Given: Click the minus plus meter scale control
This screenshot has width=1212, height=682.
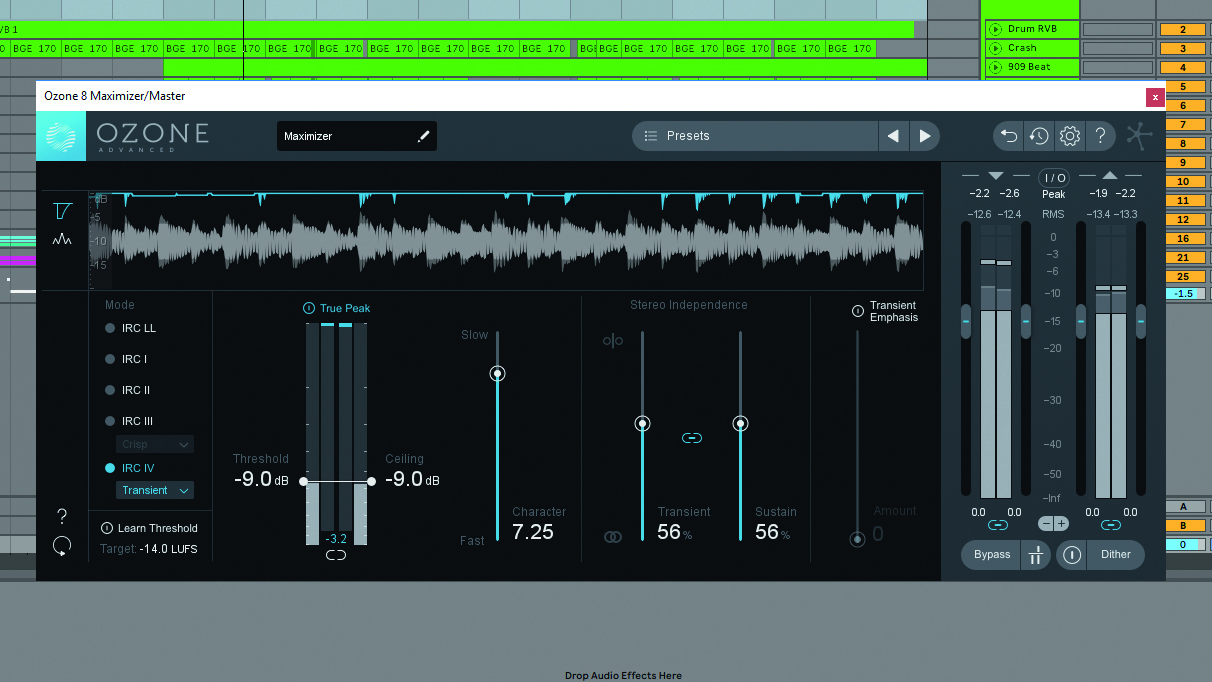Looking at the screenshot, I should 1053,523.
